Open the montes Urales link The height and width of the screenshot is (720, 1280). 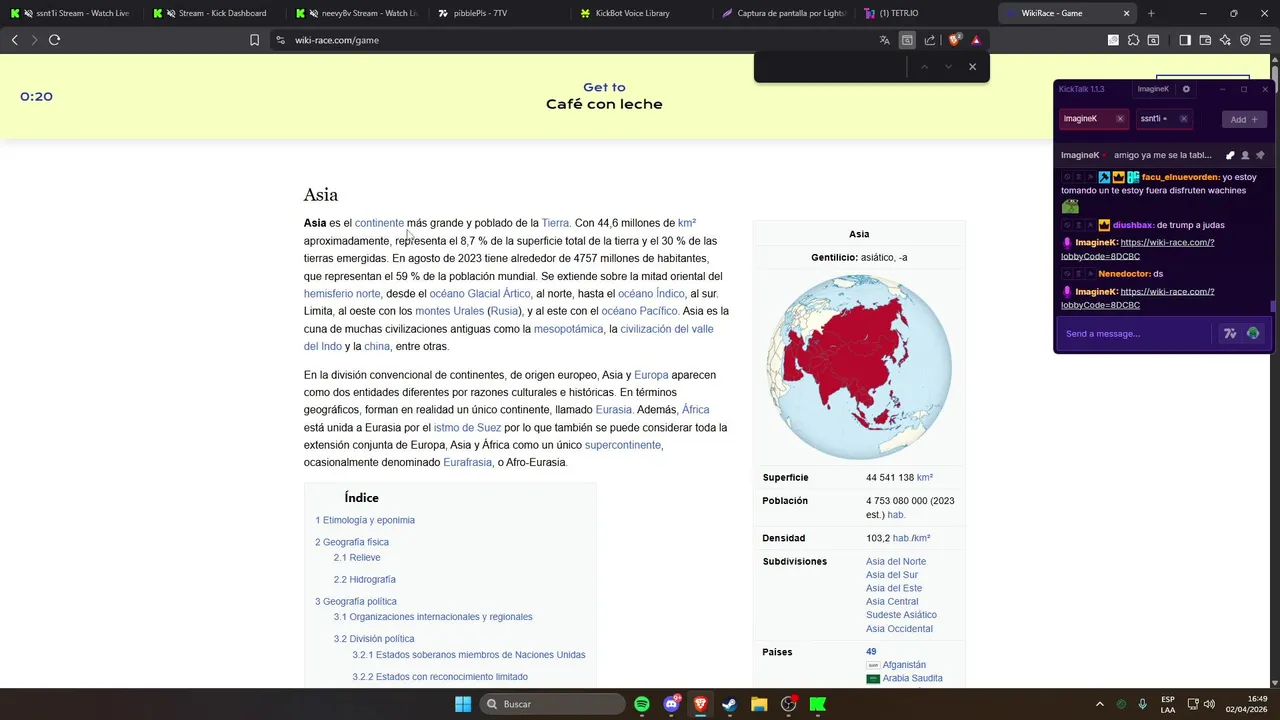(449, 311)
